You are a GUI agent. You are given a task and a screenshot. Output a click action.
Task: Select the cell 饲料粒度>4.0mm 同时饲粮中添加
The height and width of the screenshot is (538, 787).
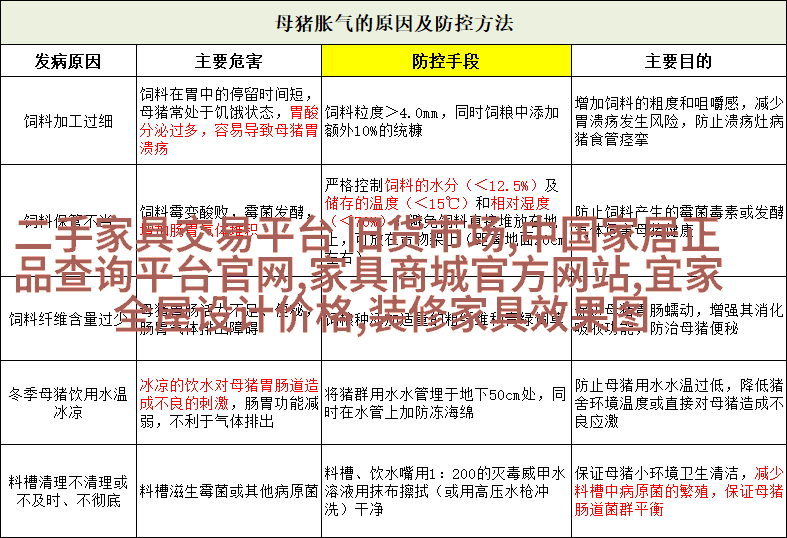tap(446, 121)
